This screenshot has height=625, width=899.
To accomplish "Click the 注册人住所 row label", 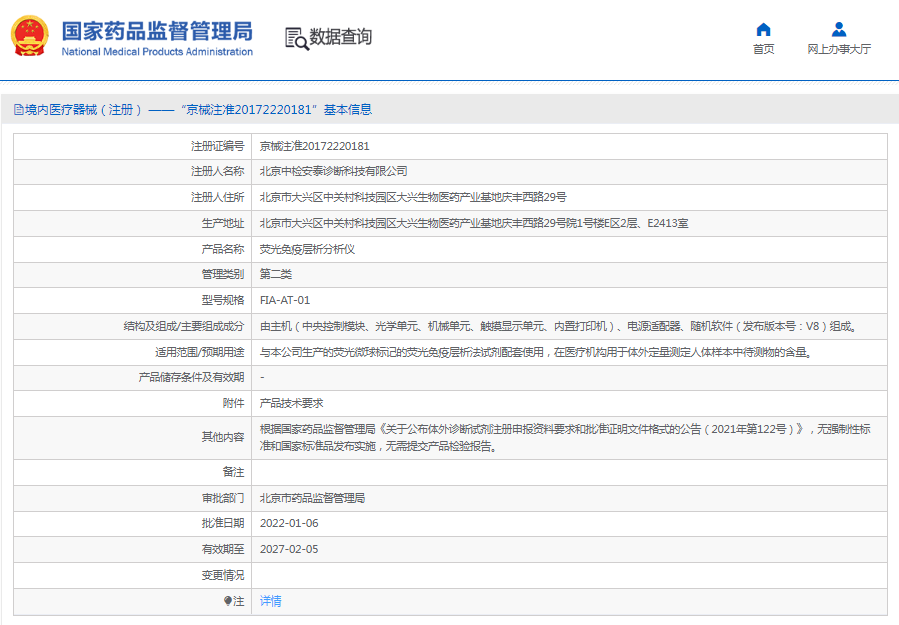I will 217,197.
